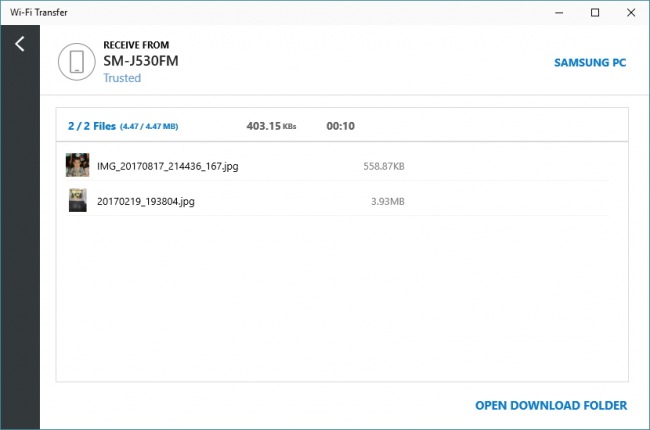650x430 pixels.
Task: Open the download folder link
Action: tap(551, 406)
